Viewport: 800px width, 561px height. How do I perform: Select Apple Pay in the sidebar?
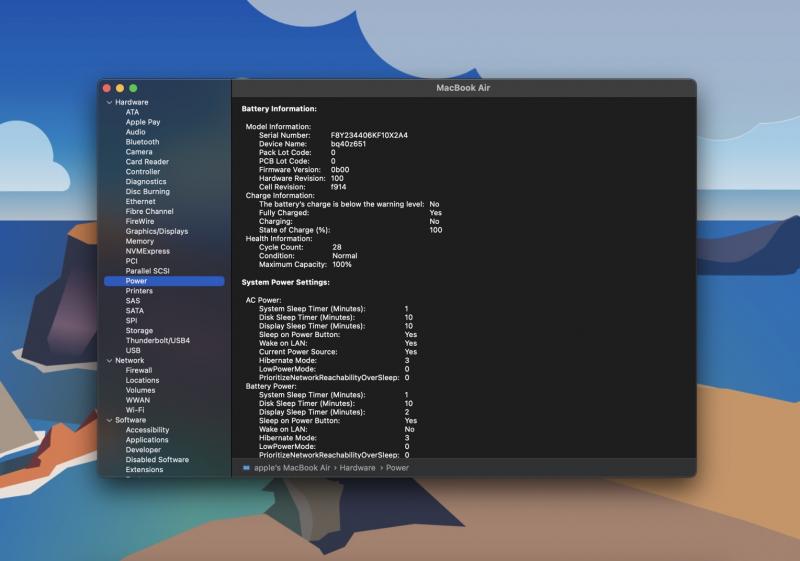click(x=143, y=122)
